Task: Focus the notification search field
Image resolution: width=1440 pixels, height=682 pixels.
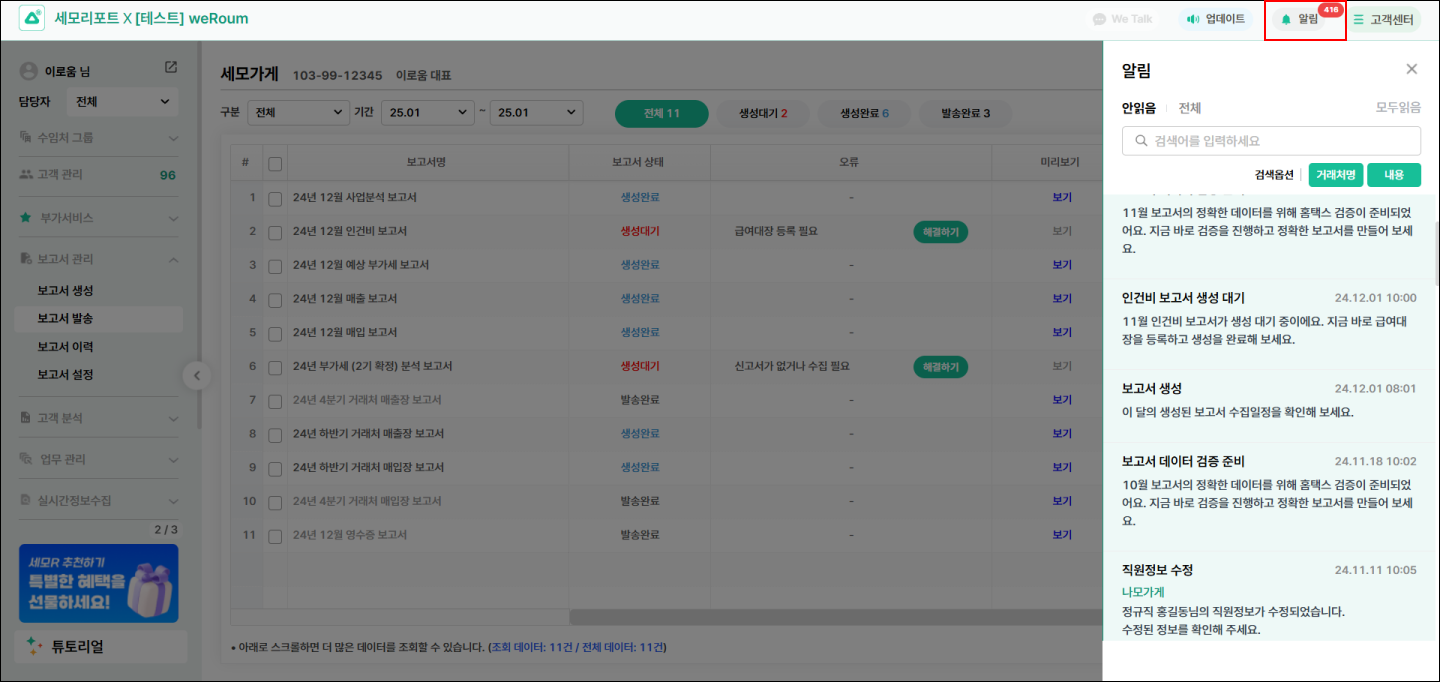Action: [x=1271, y=141]
